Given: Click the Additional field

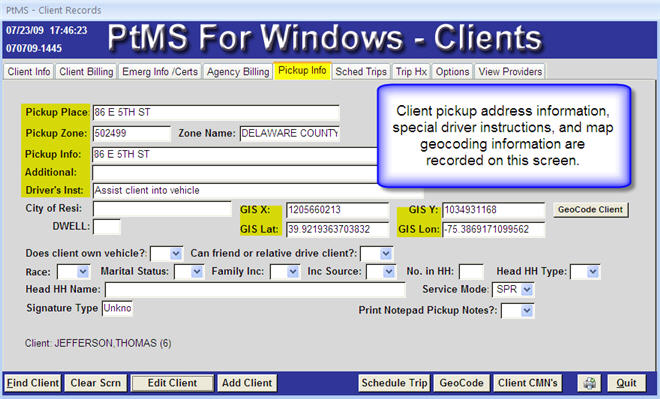Looking at the screenshot, I should [x=234, y=173].
